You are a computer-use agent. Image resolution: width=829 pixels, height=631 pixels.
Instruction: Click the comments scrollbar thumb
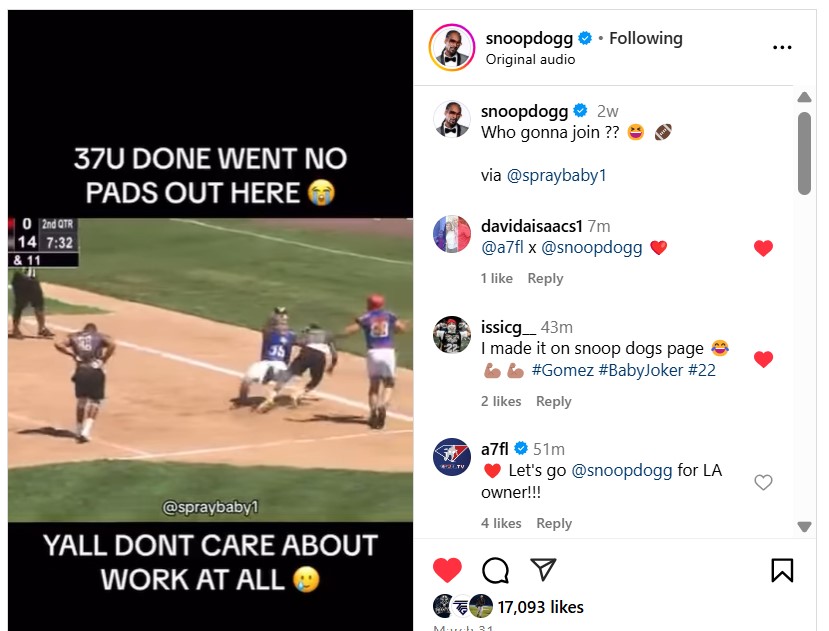804,153
